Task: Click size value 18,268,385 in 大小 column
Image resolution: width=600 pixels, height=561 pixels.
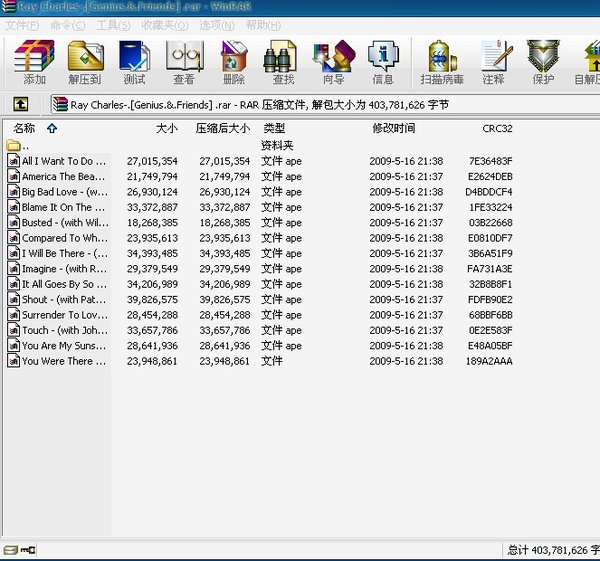Action: [152, 222]
